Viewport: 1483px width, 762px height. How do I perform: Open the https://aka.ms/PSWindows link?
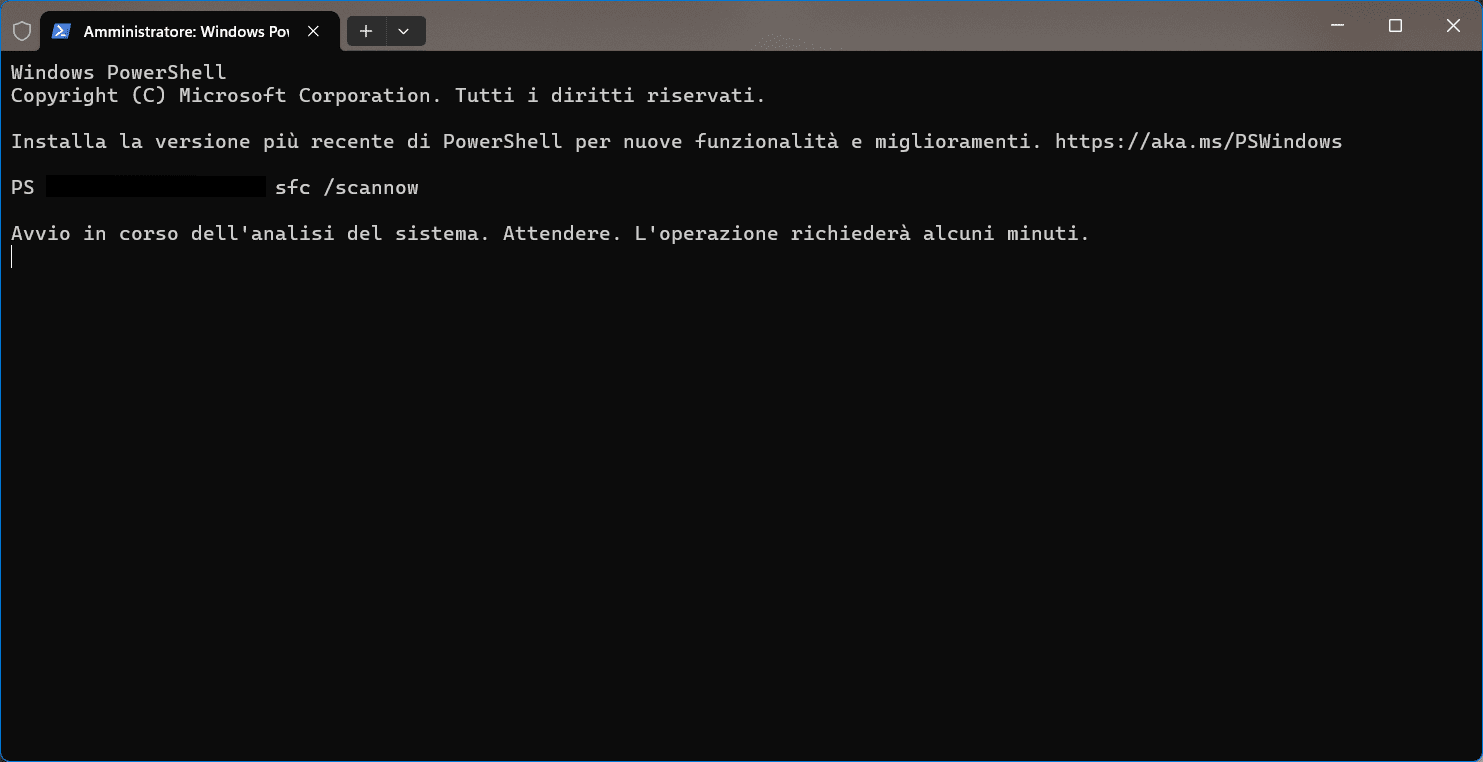click(1198, 141)
